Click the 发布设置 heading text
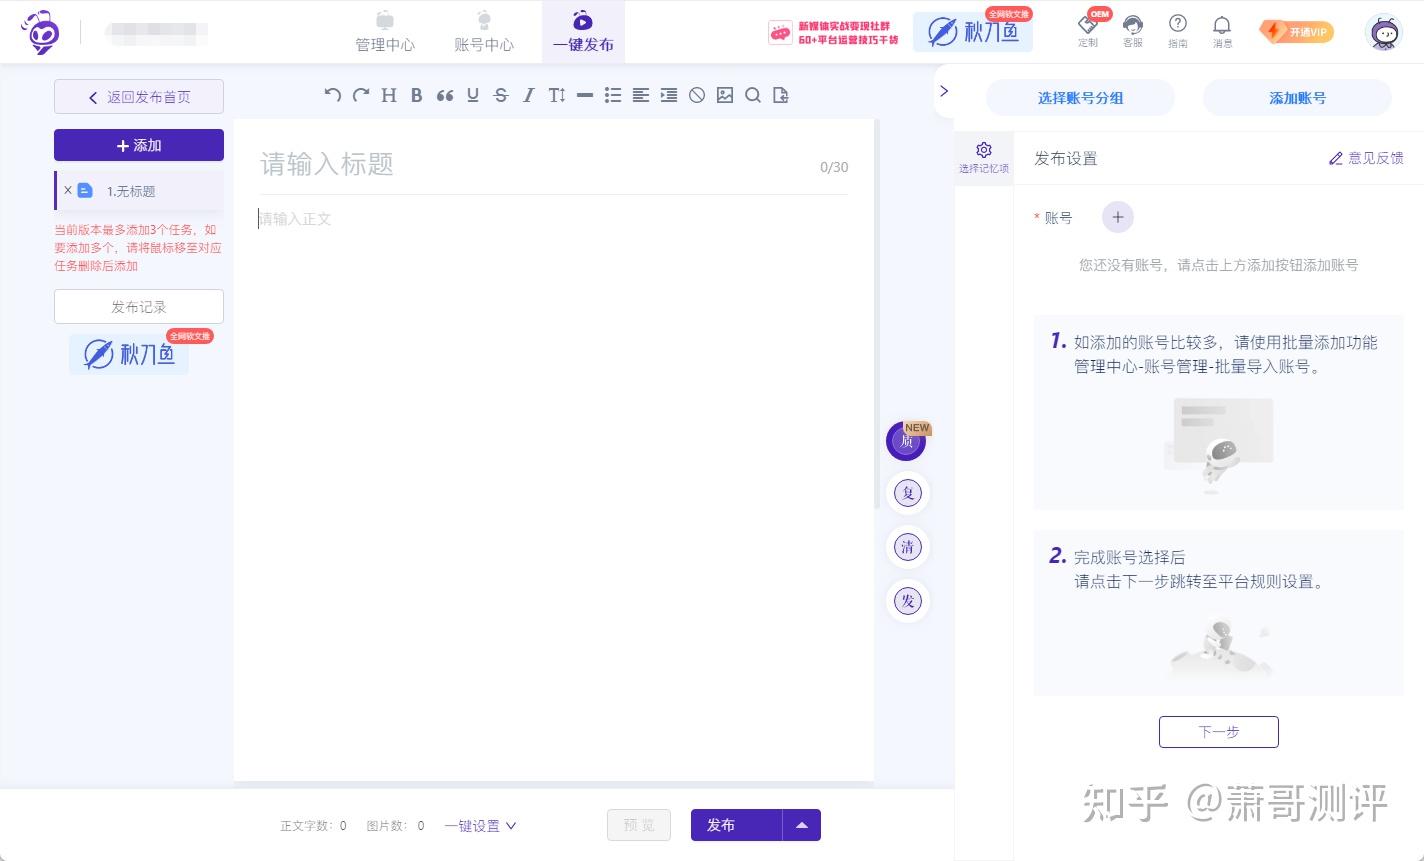Image resolution: width=1424 pixels, height=861 pixels. tap(1065, 158)
